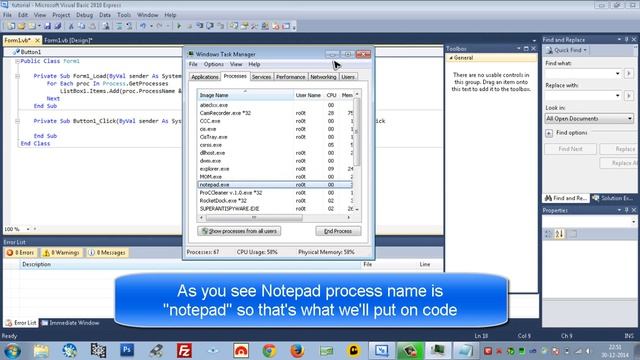
Task: Collapse the Form1_Load sub outline
Action: [18, 76]
